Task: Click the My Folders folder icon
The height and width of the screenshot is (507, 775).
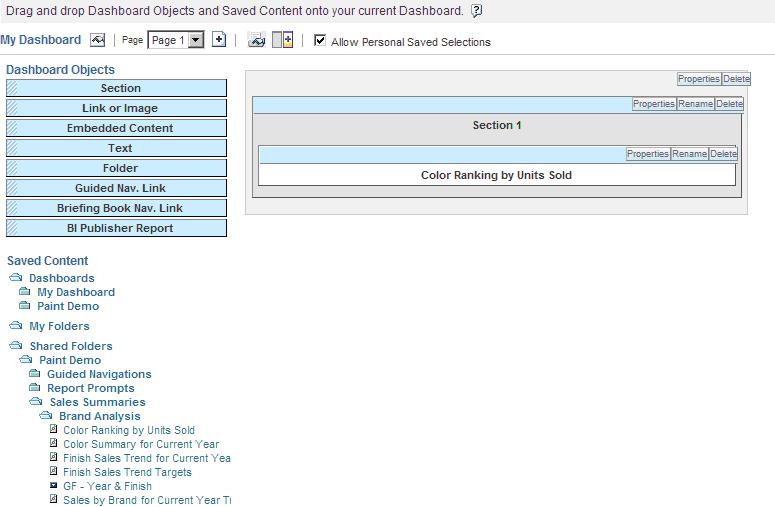Action: pyautogui.click(x=15, y=326)
